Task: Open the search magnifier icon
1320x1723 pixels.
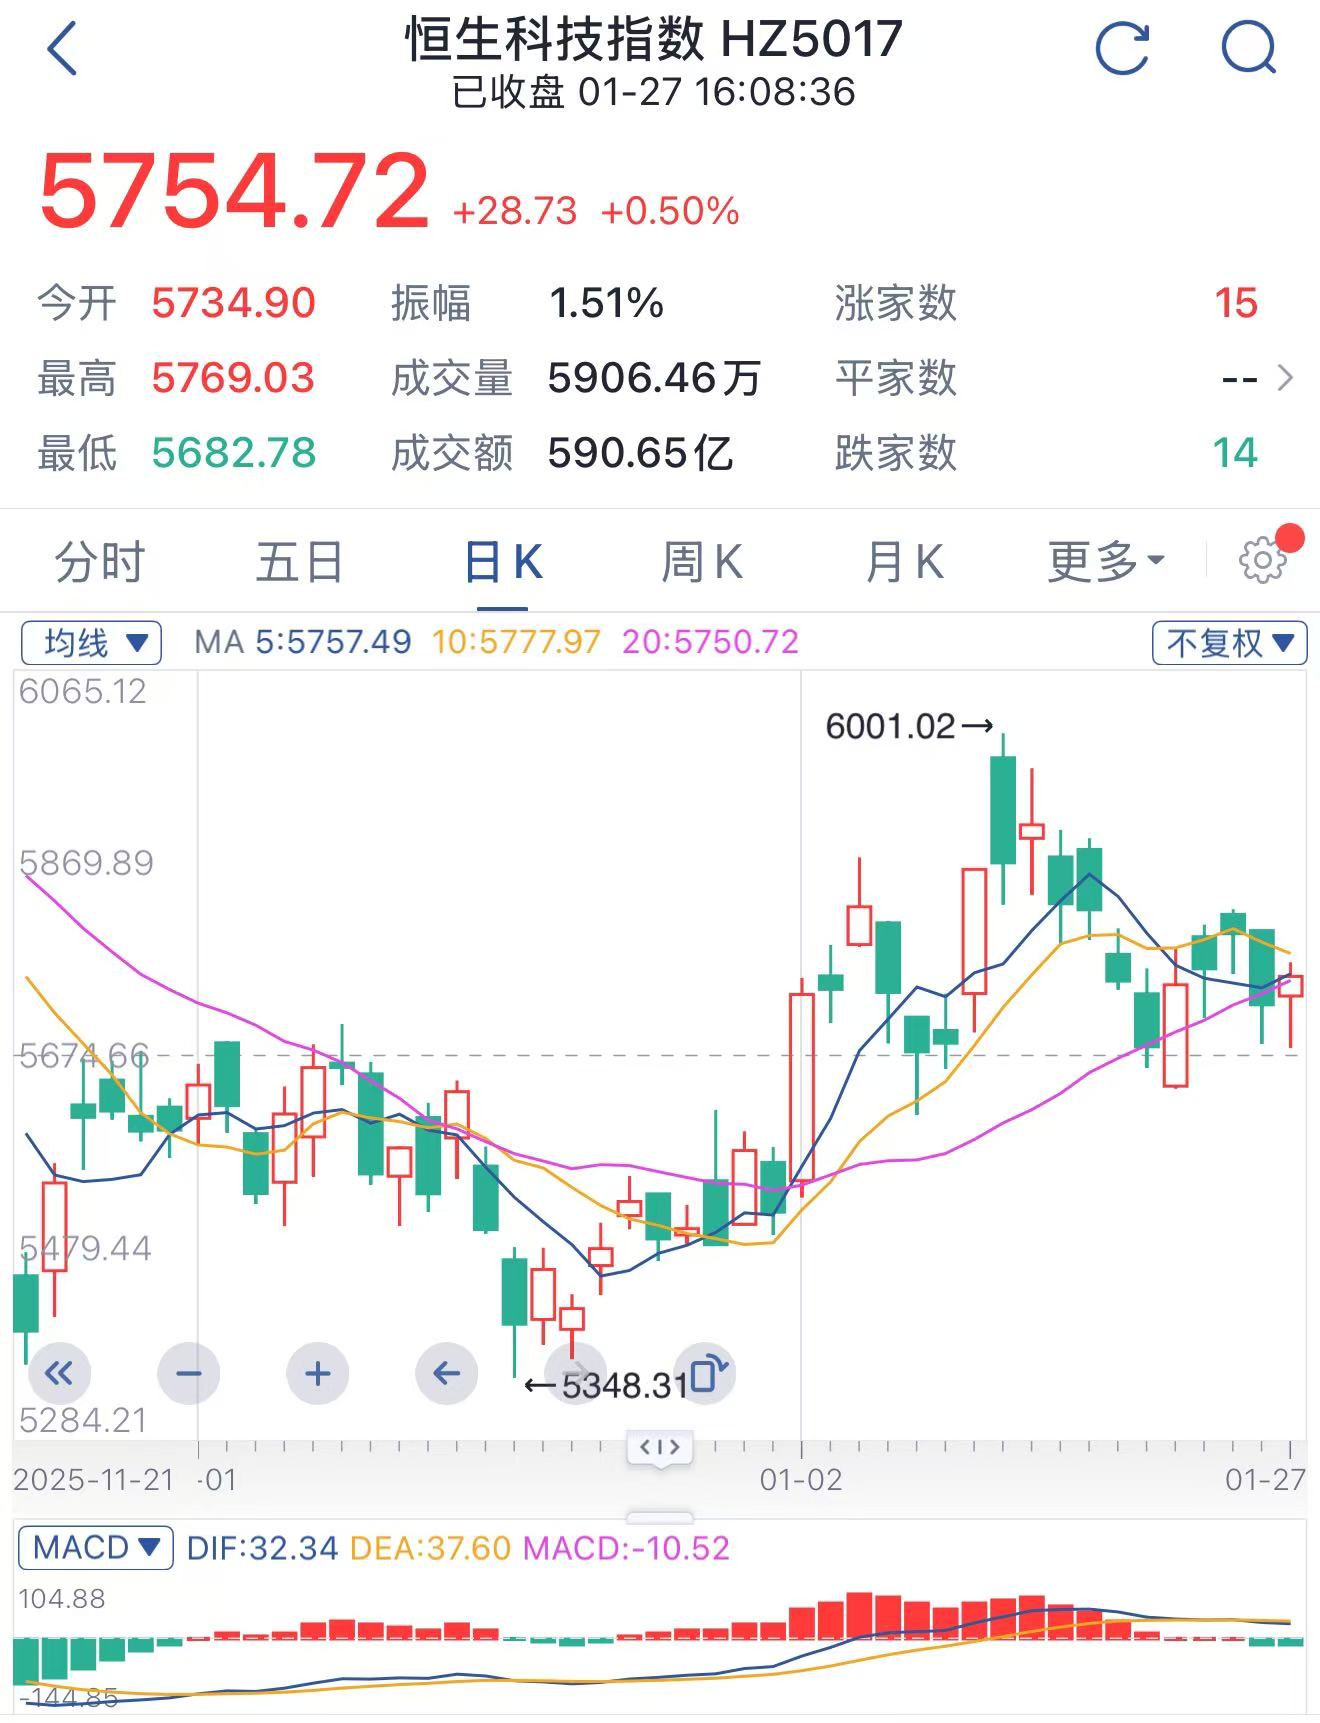Action: click(1249, 47)
